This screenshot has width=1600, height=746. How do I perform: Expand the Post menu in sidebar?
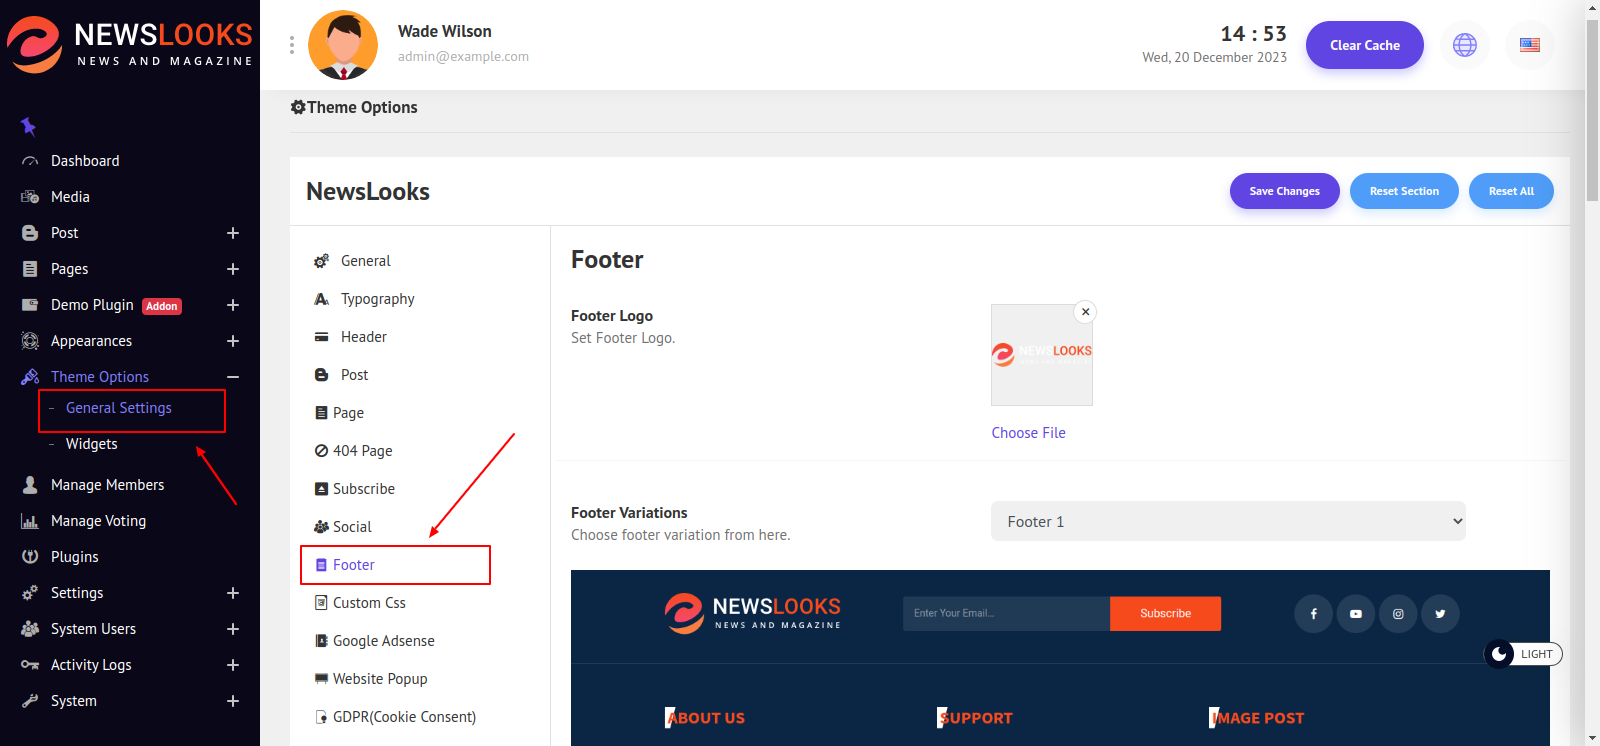coord(232,233)
